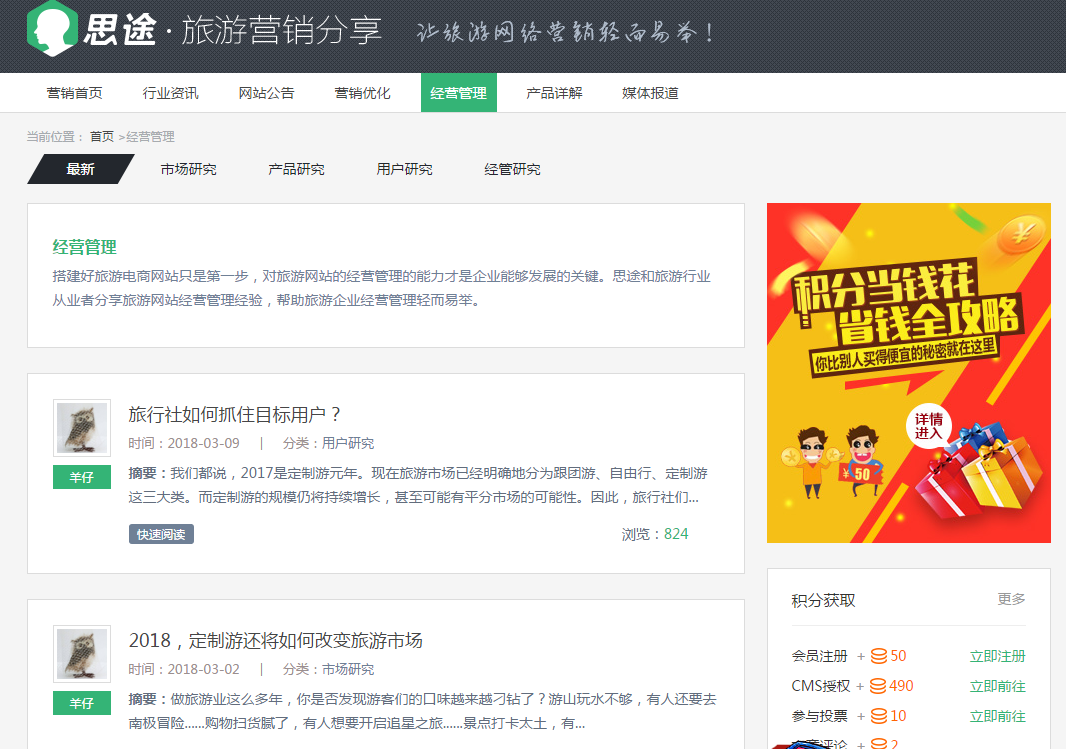This screenshot has height=749, width=1066.
Task: Click owl avatar beside 2018定制游 article
Action: [x=82, y=654]
